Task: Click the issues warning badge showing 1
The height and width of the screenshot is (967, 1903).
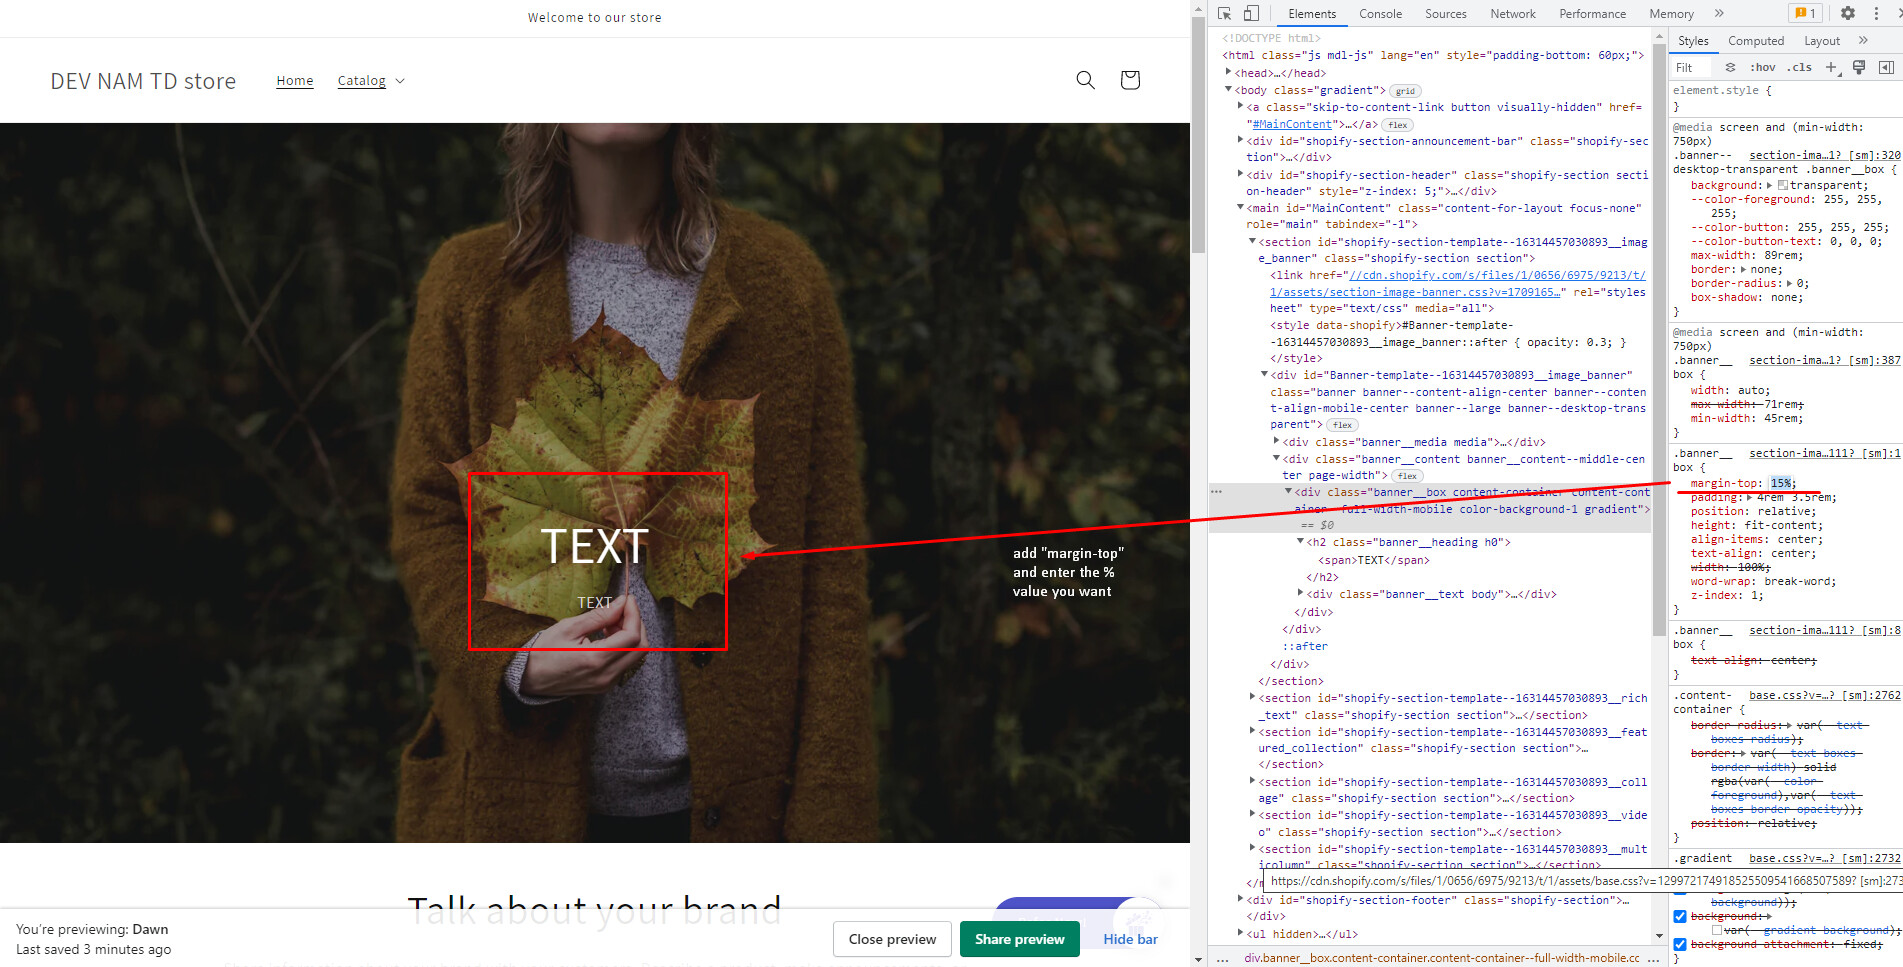Action: pos(1806,13)
